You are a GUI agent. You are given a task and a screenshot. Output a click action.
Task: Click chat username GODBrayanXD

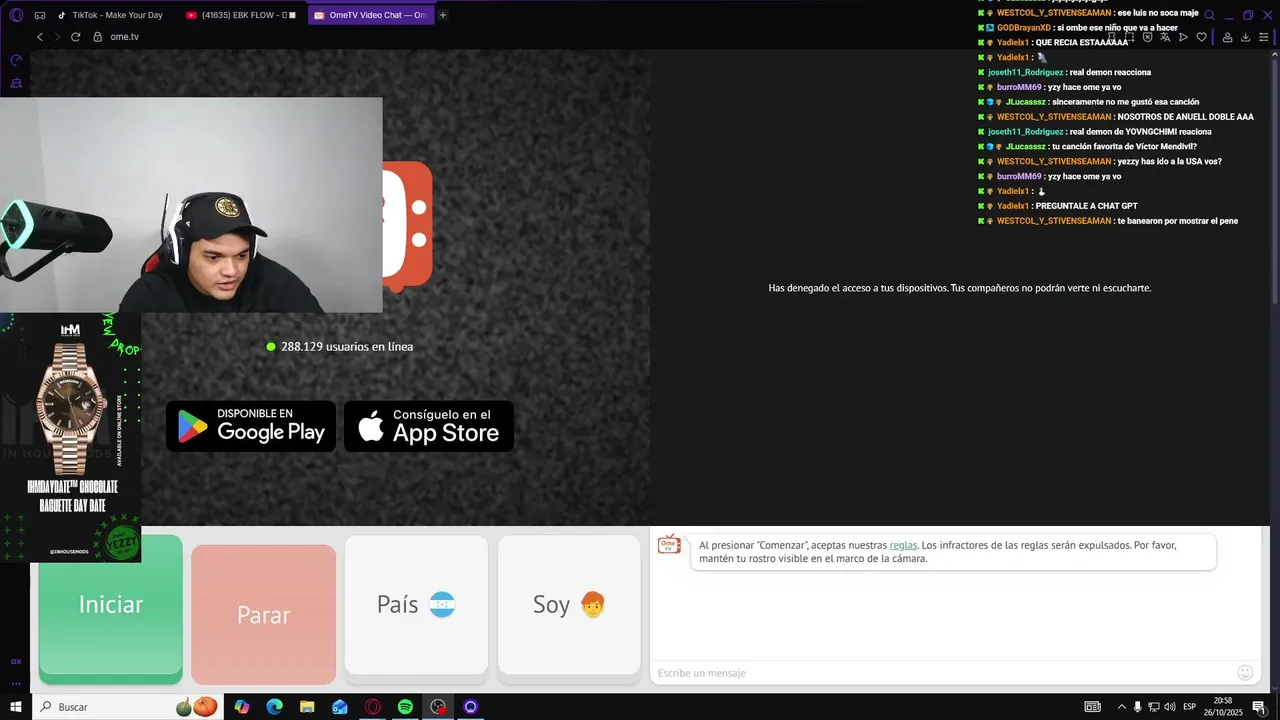pos(1024,28)
